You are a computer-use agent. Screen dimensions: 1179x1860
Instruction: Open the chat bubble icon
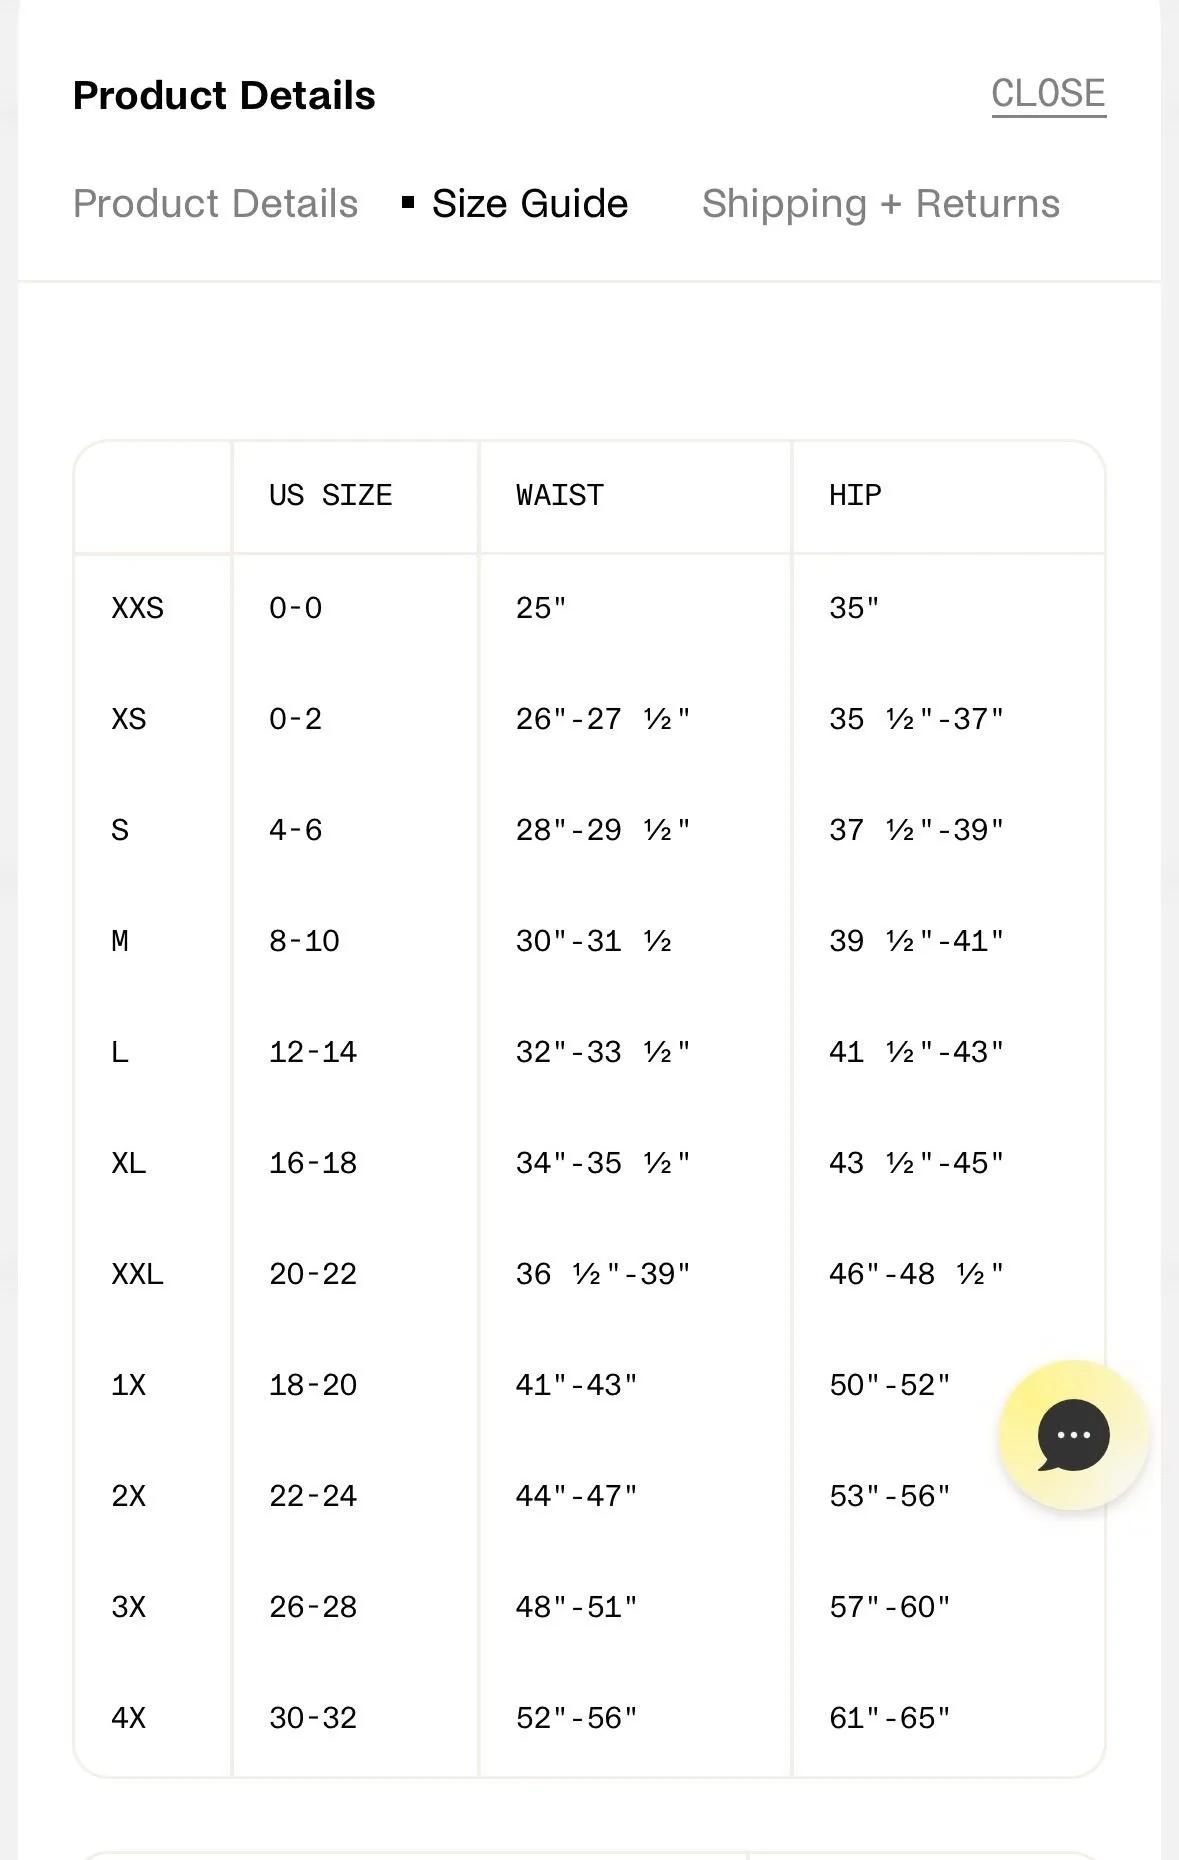[1073, 1435]
